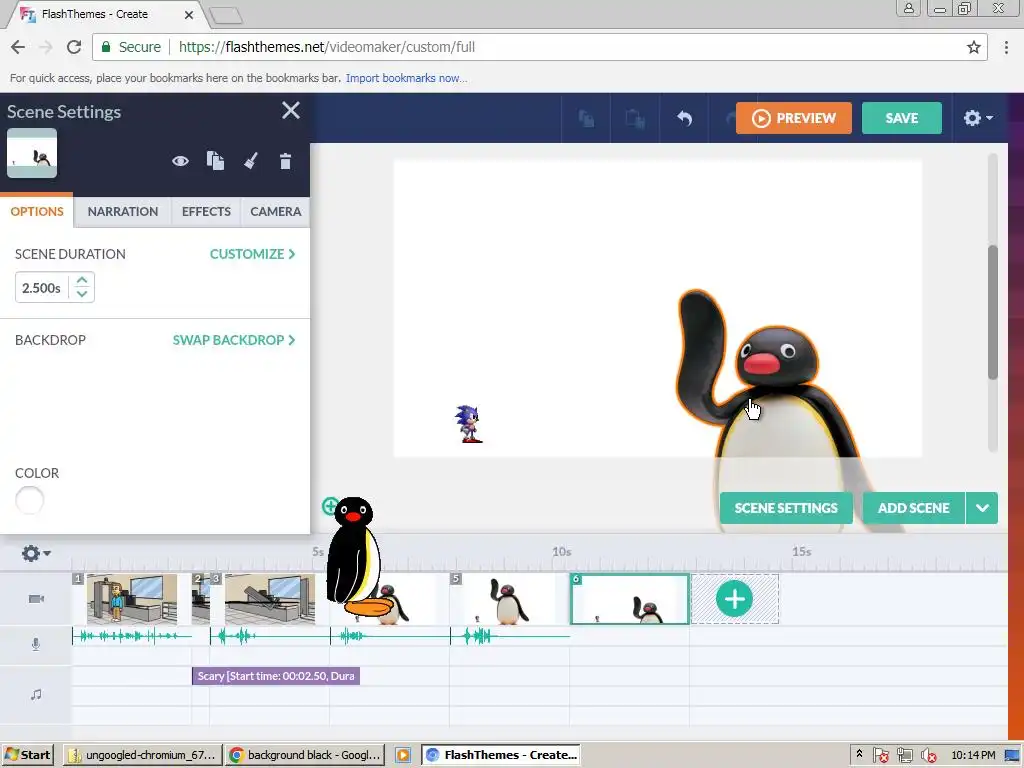Screen dimensions: 1024x768
Task: Select scene 3 thumbnail in timeline
Action: 270,599
